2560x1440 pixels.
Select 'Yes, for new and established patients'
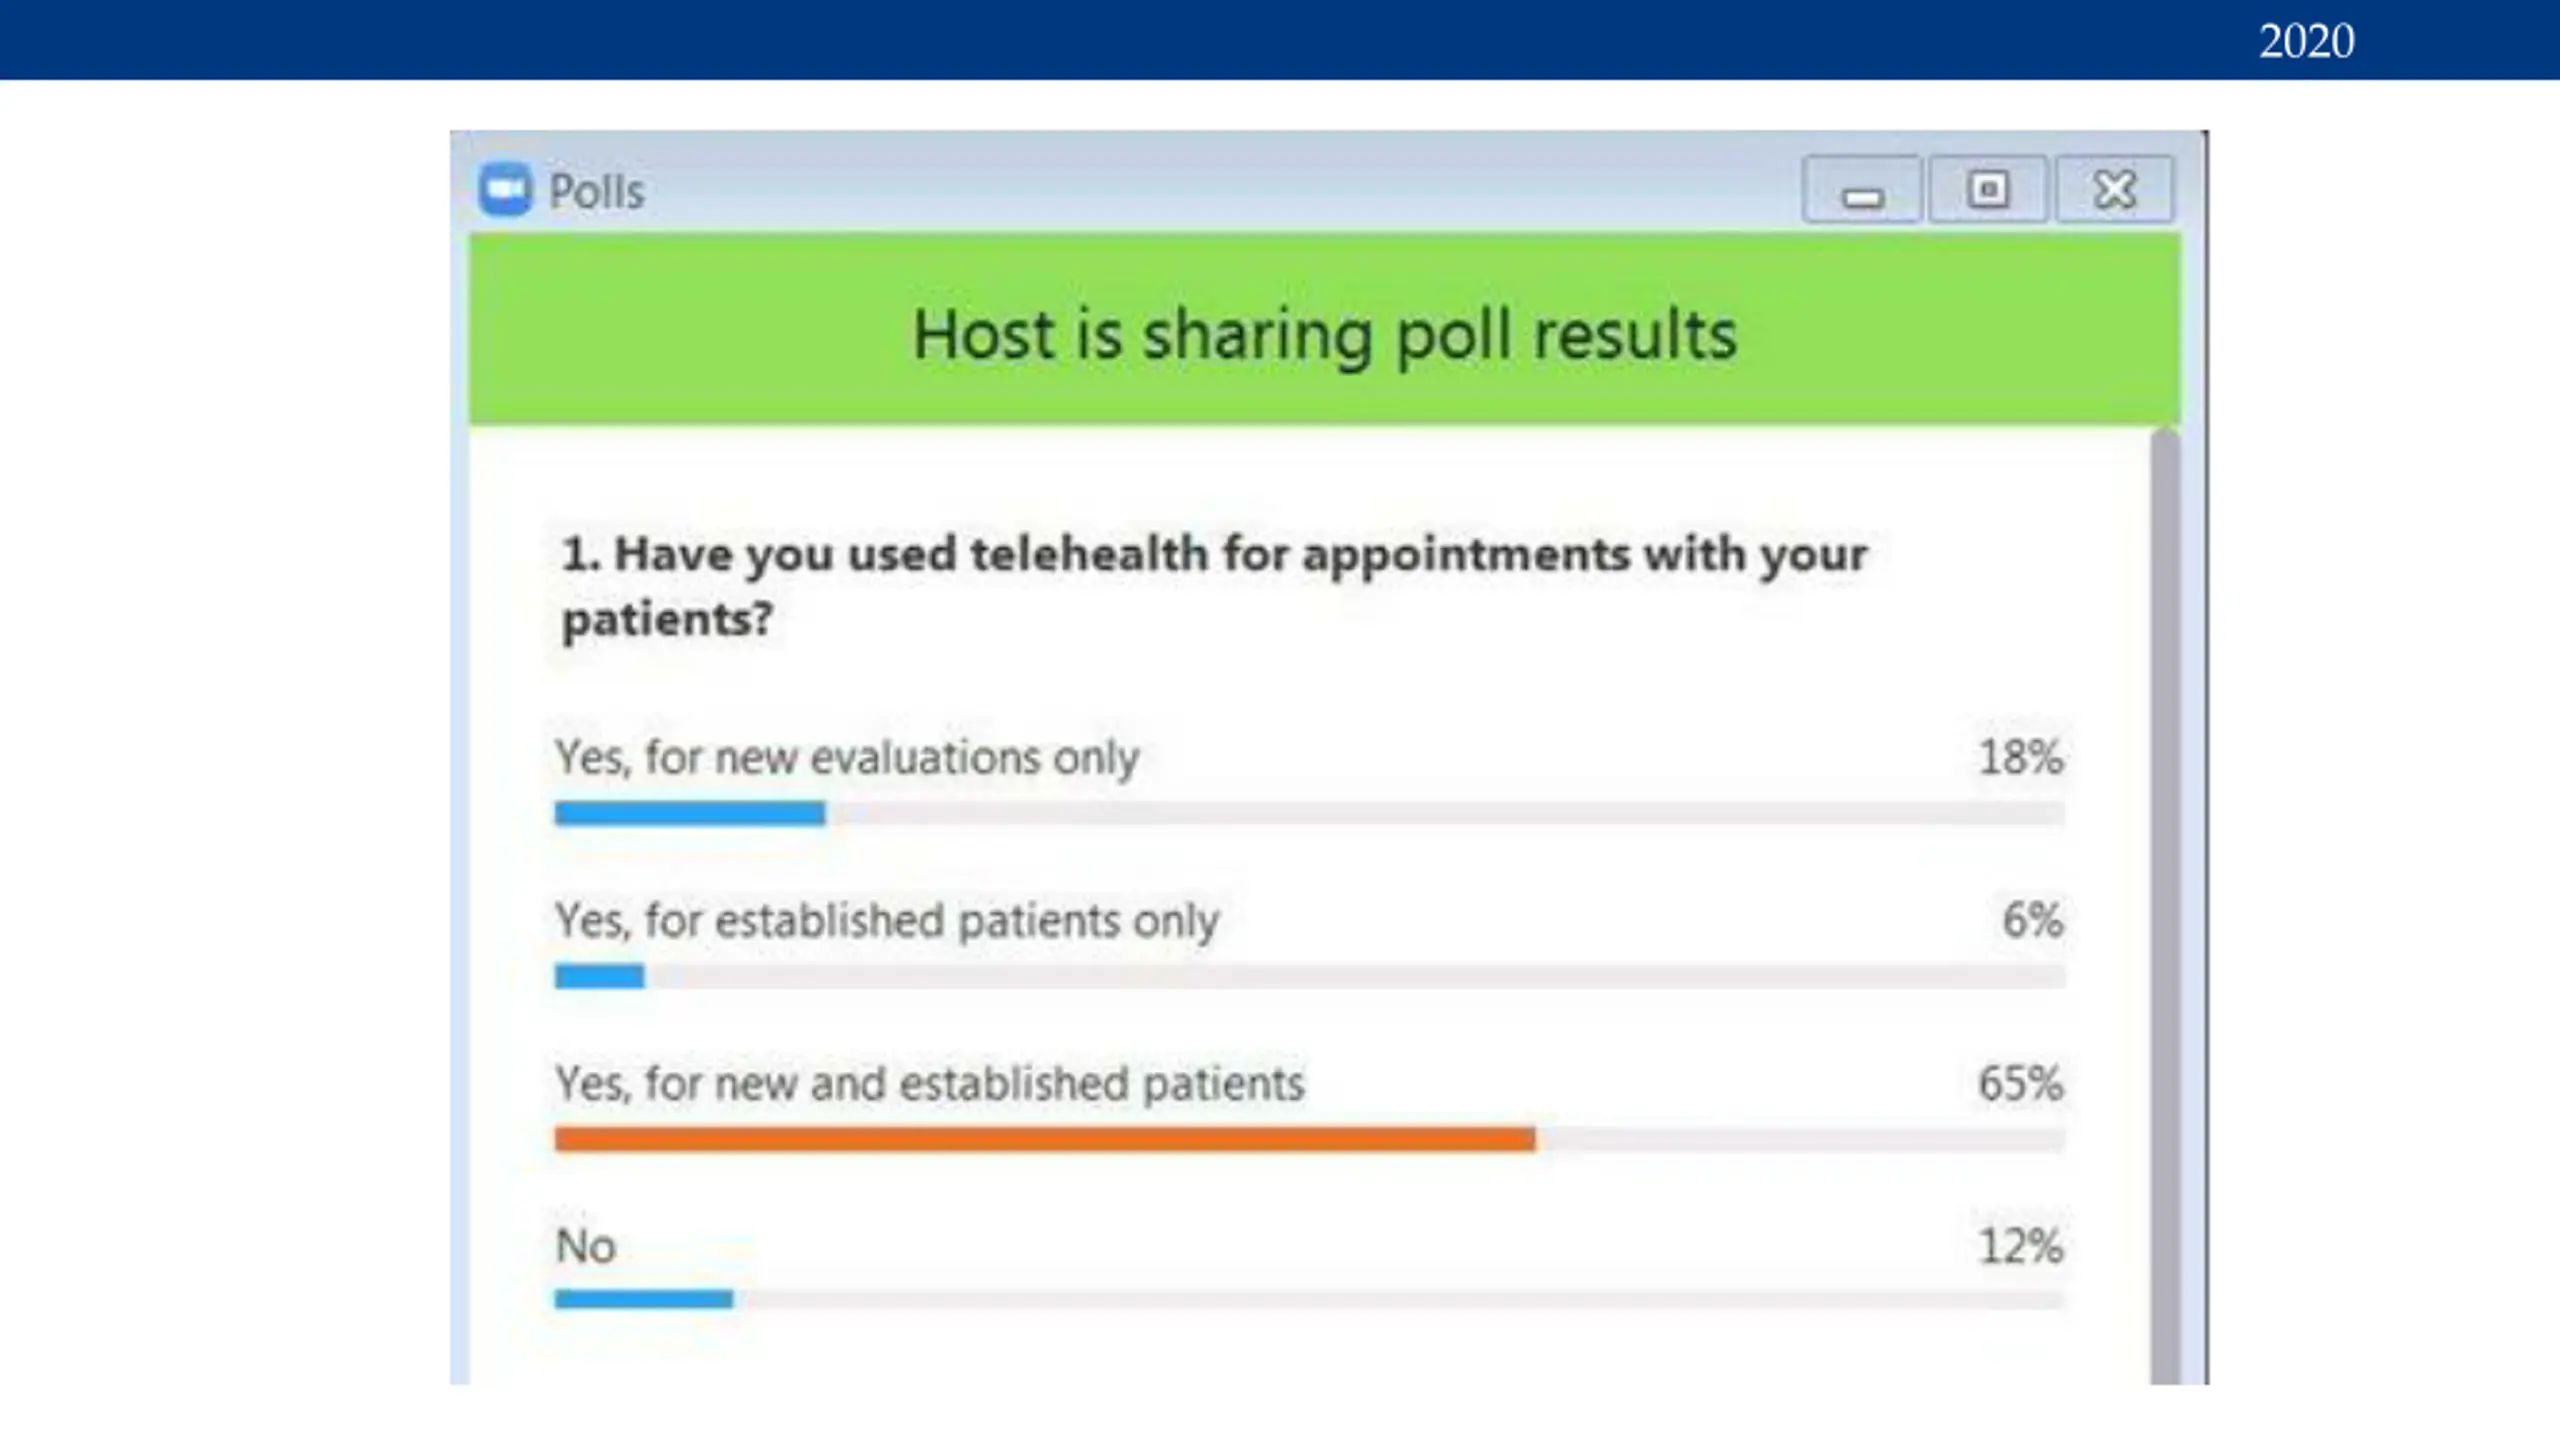(930, 1083)
